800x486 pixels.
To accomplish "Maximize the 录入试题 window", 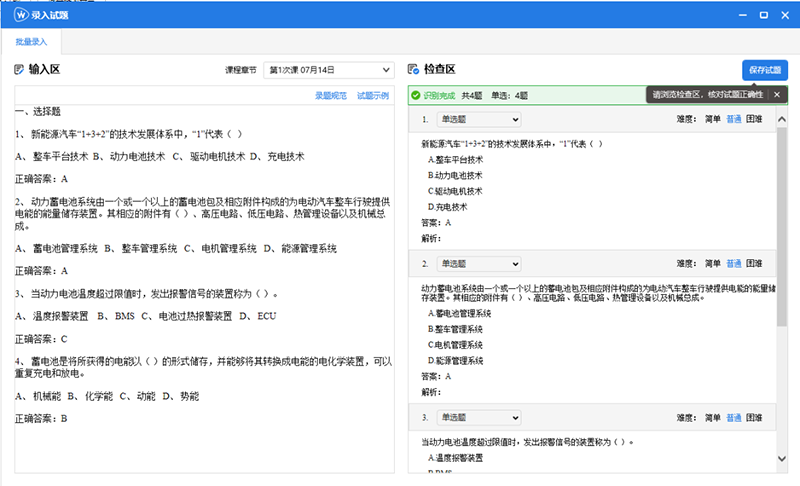I will [x=763, y=15].
